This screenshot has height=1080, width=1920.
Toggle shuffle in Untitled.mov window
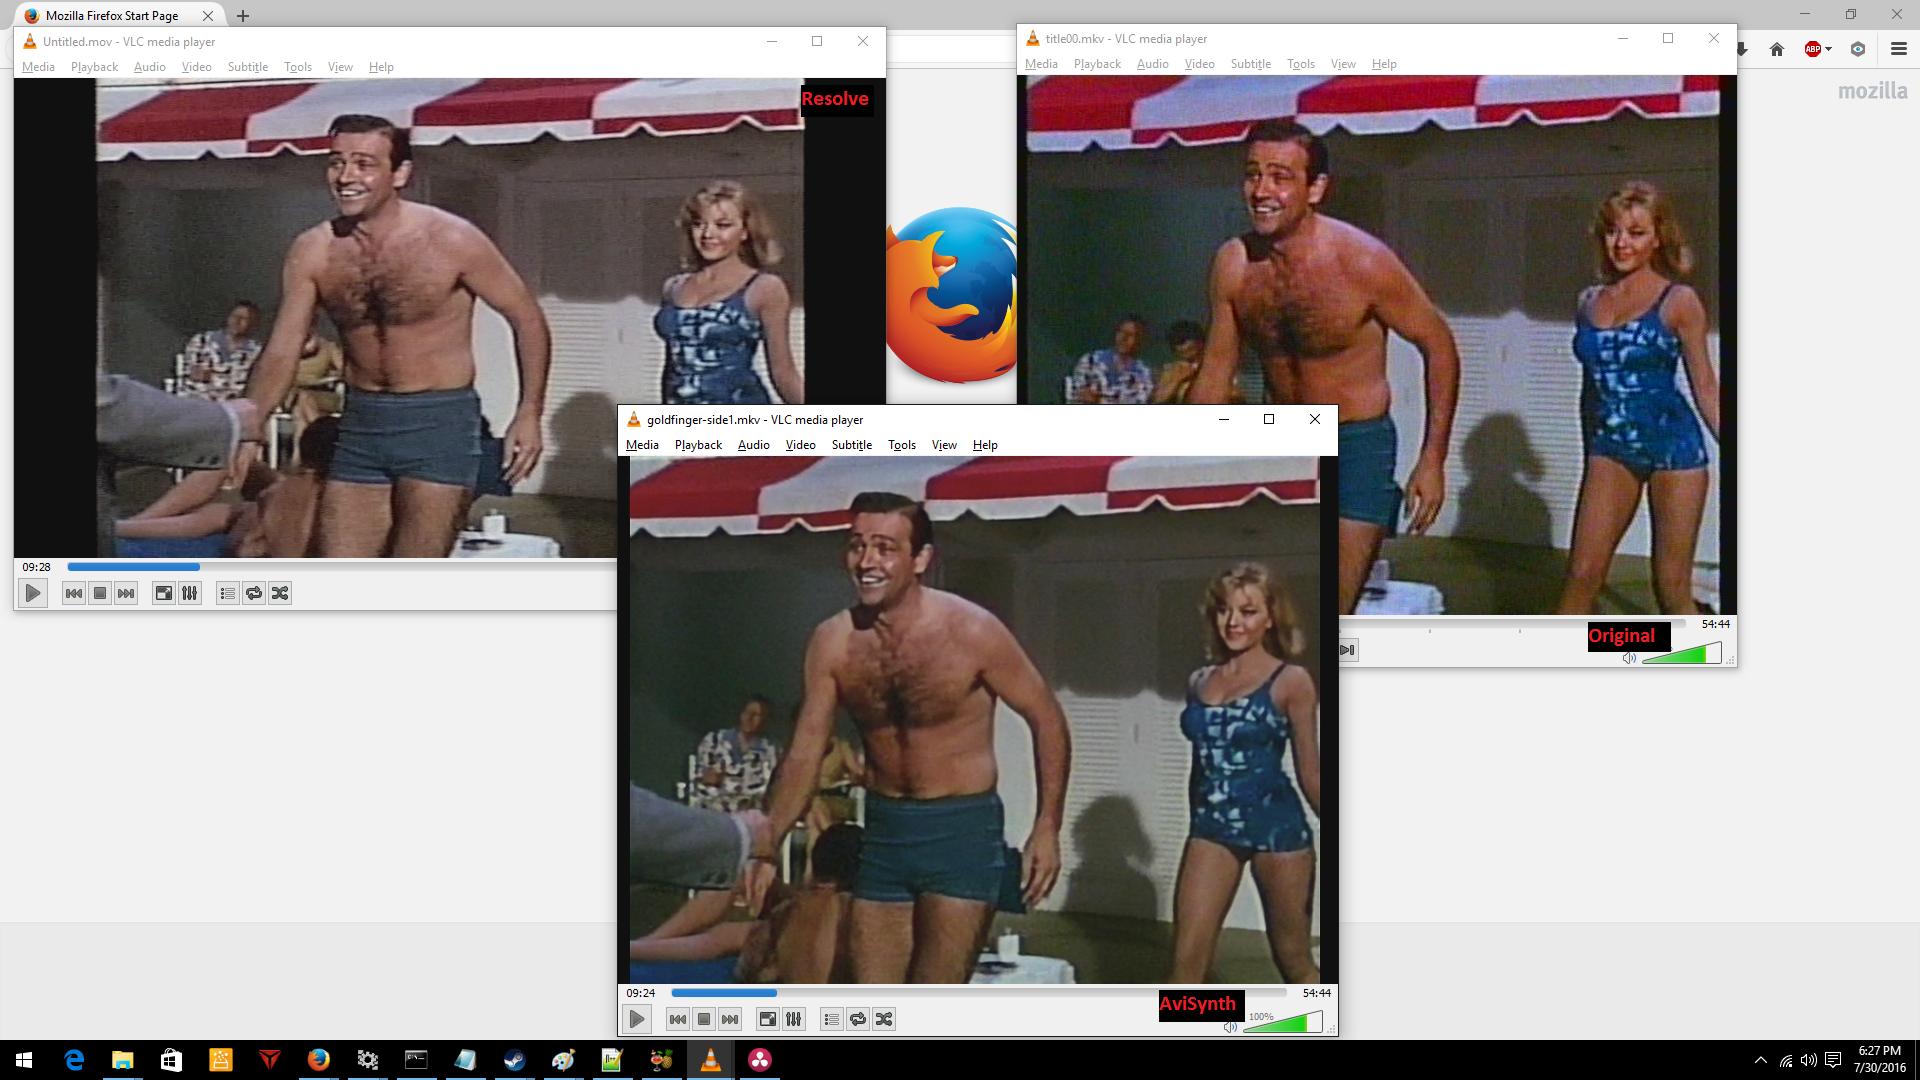(x=280, y=593)
